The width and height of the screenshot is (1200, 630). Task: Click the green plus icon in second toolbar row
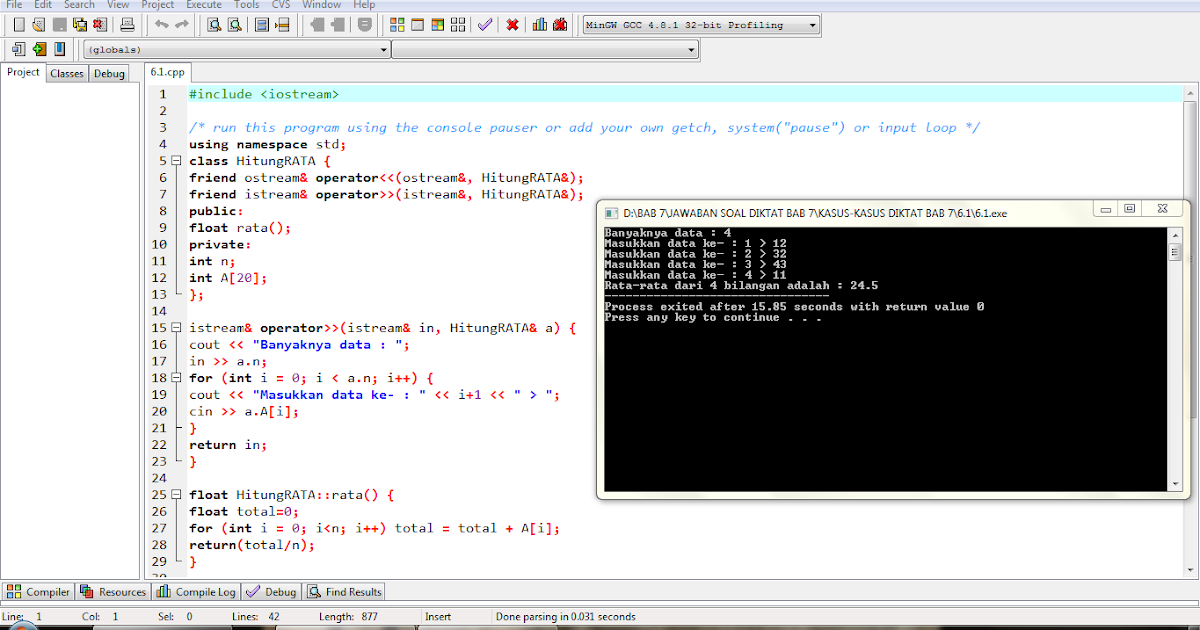pos(39,49)
